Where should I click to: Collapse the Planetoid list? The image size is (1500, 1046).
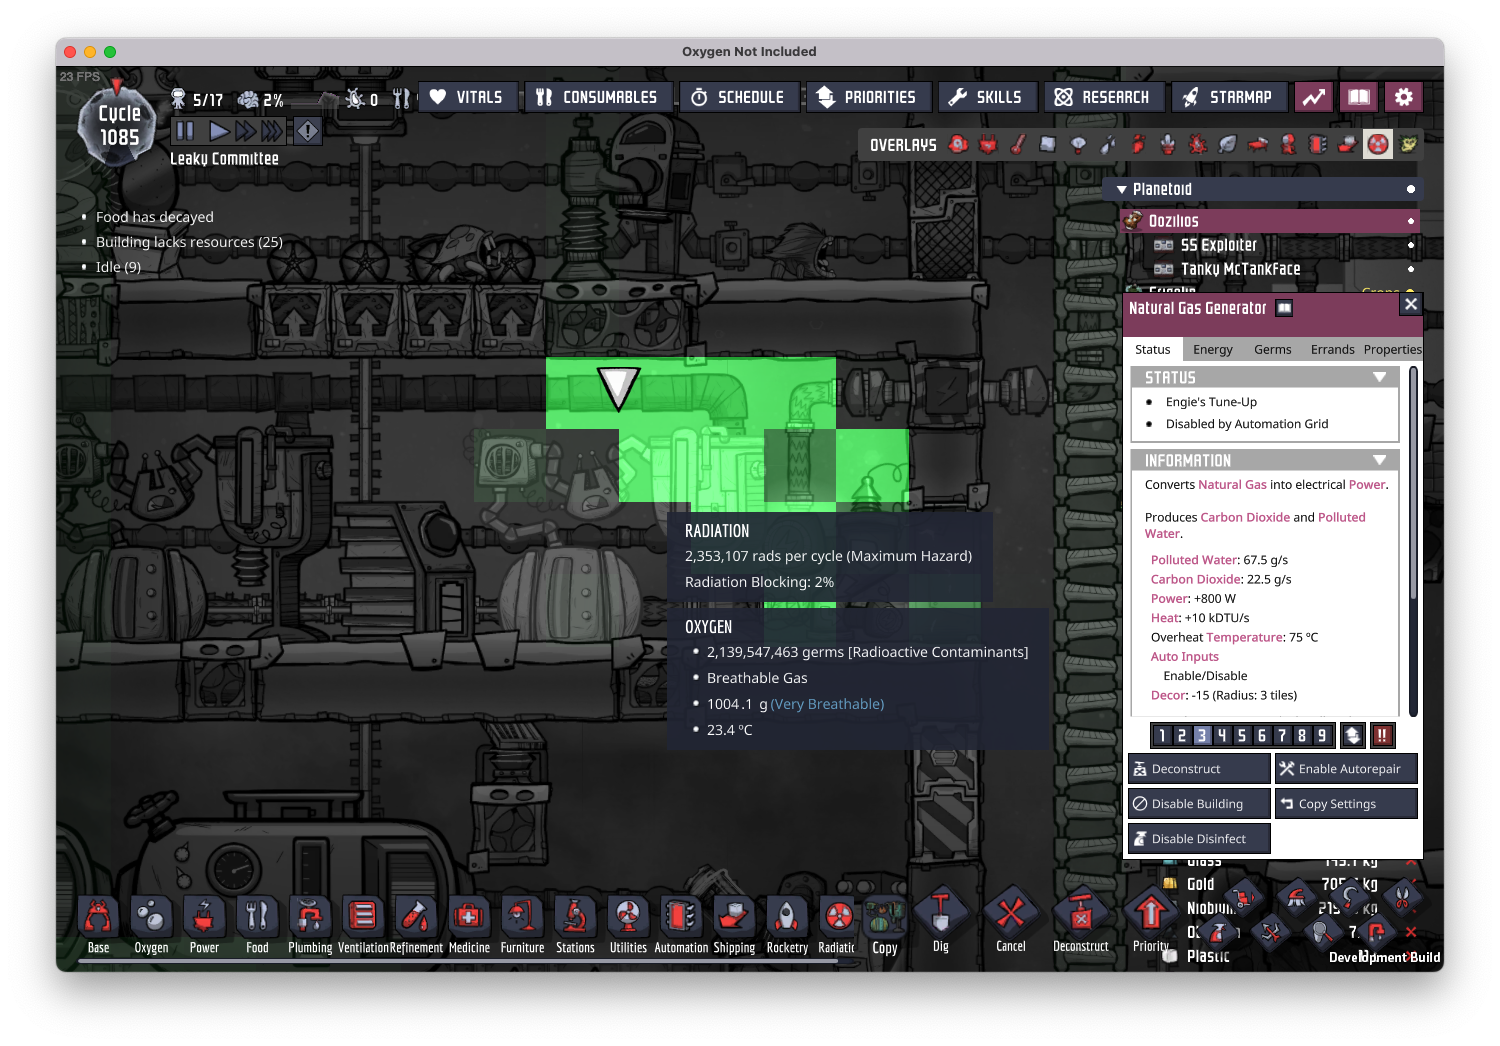(x=1122, y=190)
